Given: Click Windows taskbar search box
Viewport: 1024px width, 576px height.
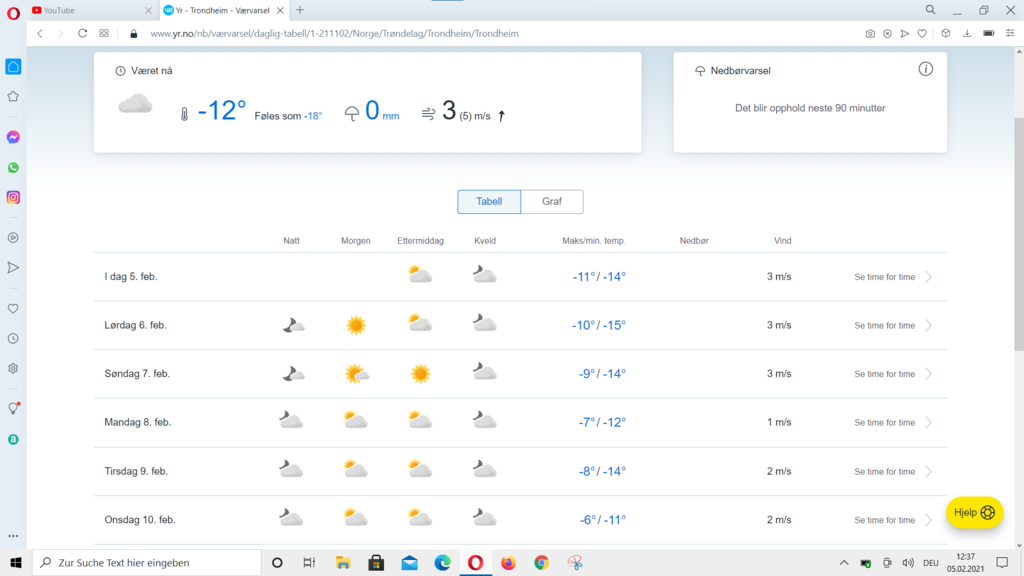Looking at the screenshot, I should click(147, 562).
